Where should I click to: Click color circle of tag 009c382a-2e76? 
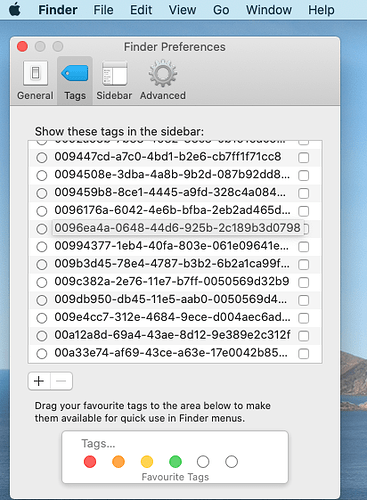(x=42, y=282)
